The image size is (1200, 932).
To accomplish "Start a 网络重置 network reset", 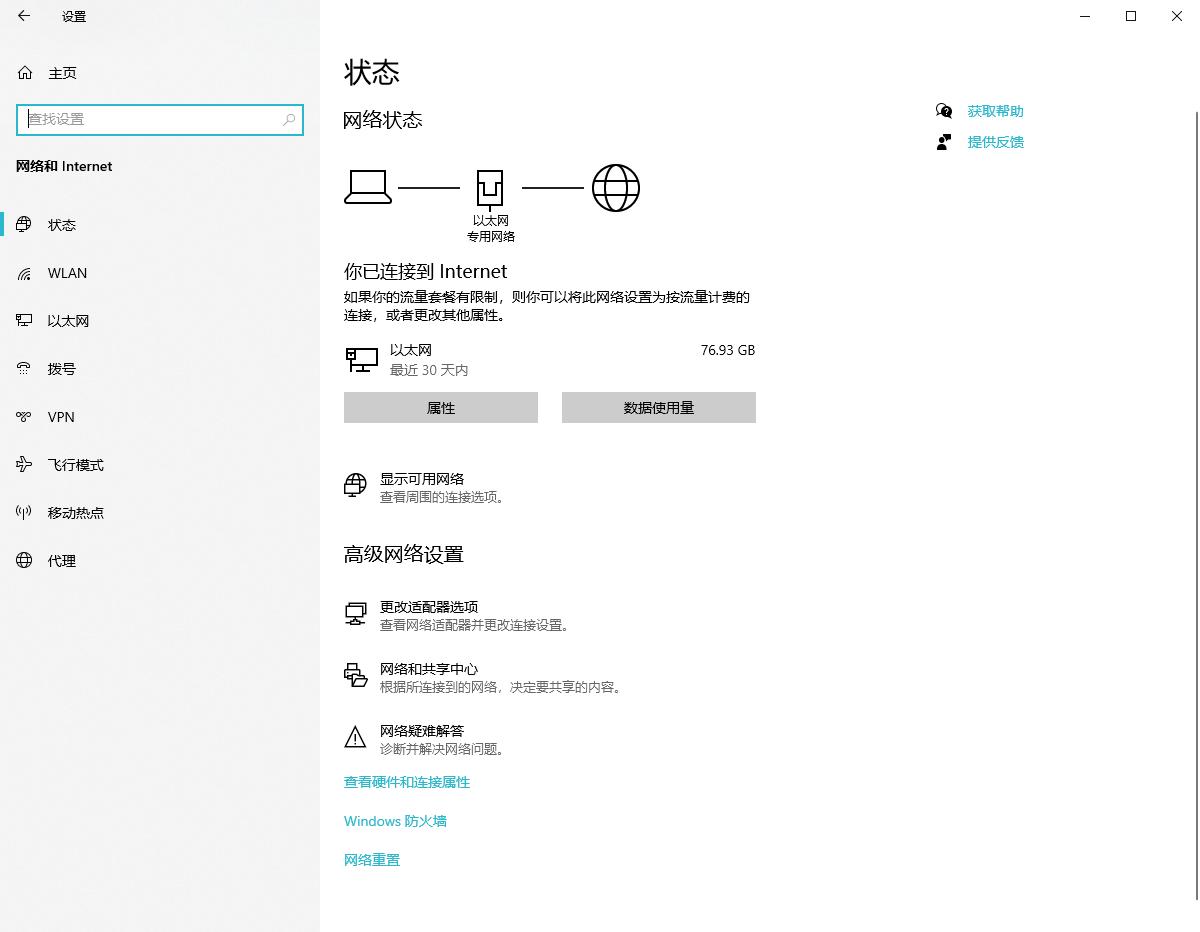I will point(371,859).
